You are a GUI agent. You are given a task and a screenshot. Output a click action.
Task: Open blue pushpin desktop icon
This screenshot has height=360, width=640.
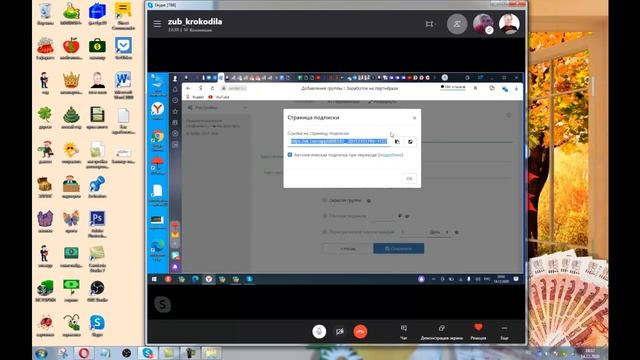[x=97, y=187]
